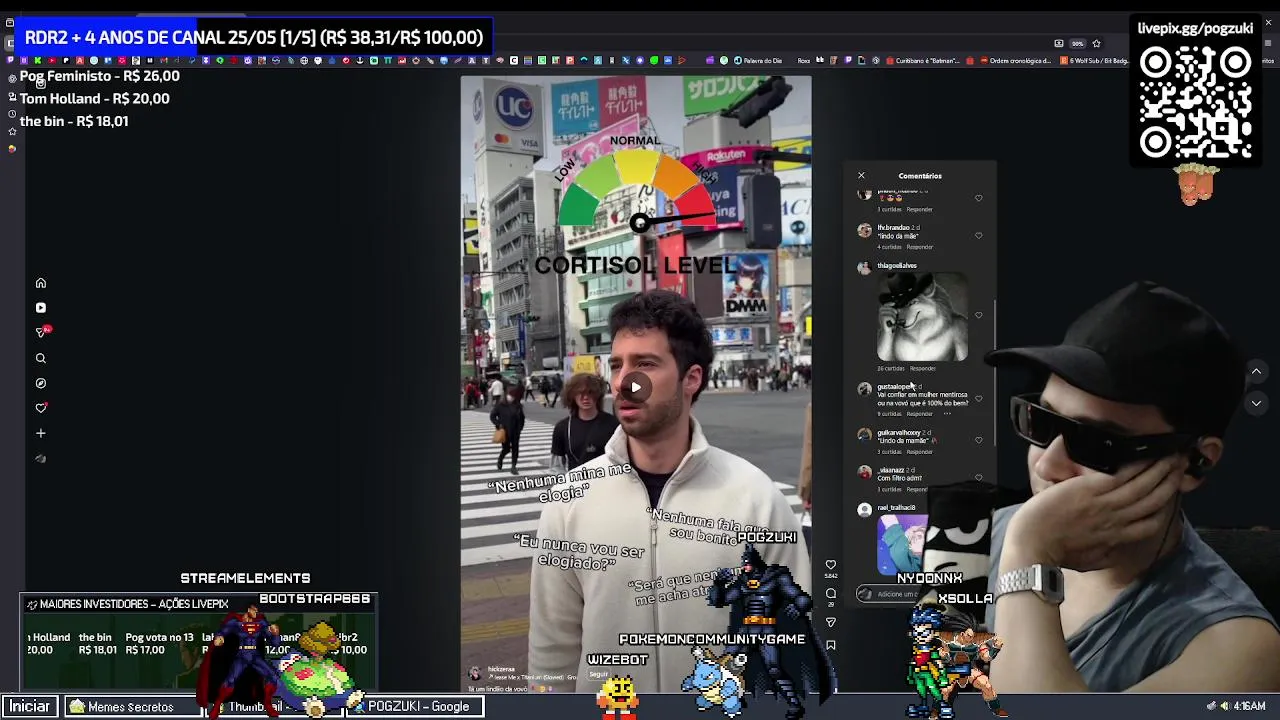This screenshot has width=1280, height=720.
Task: Open the profile avatar in the sidebar
Action: 41,459
